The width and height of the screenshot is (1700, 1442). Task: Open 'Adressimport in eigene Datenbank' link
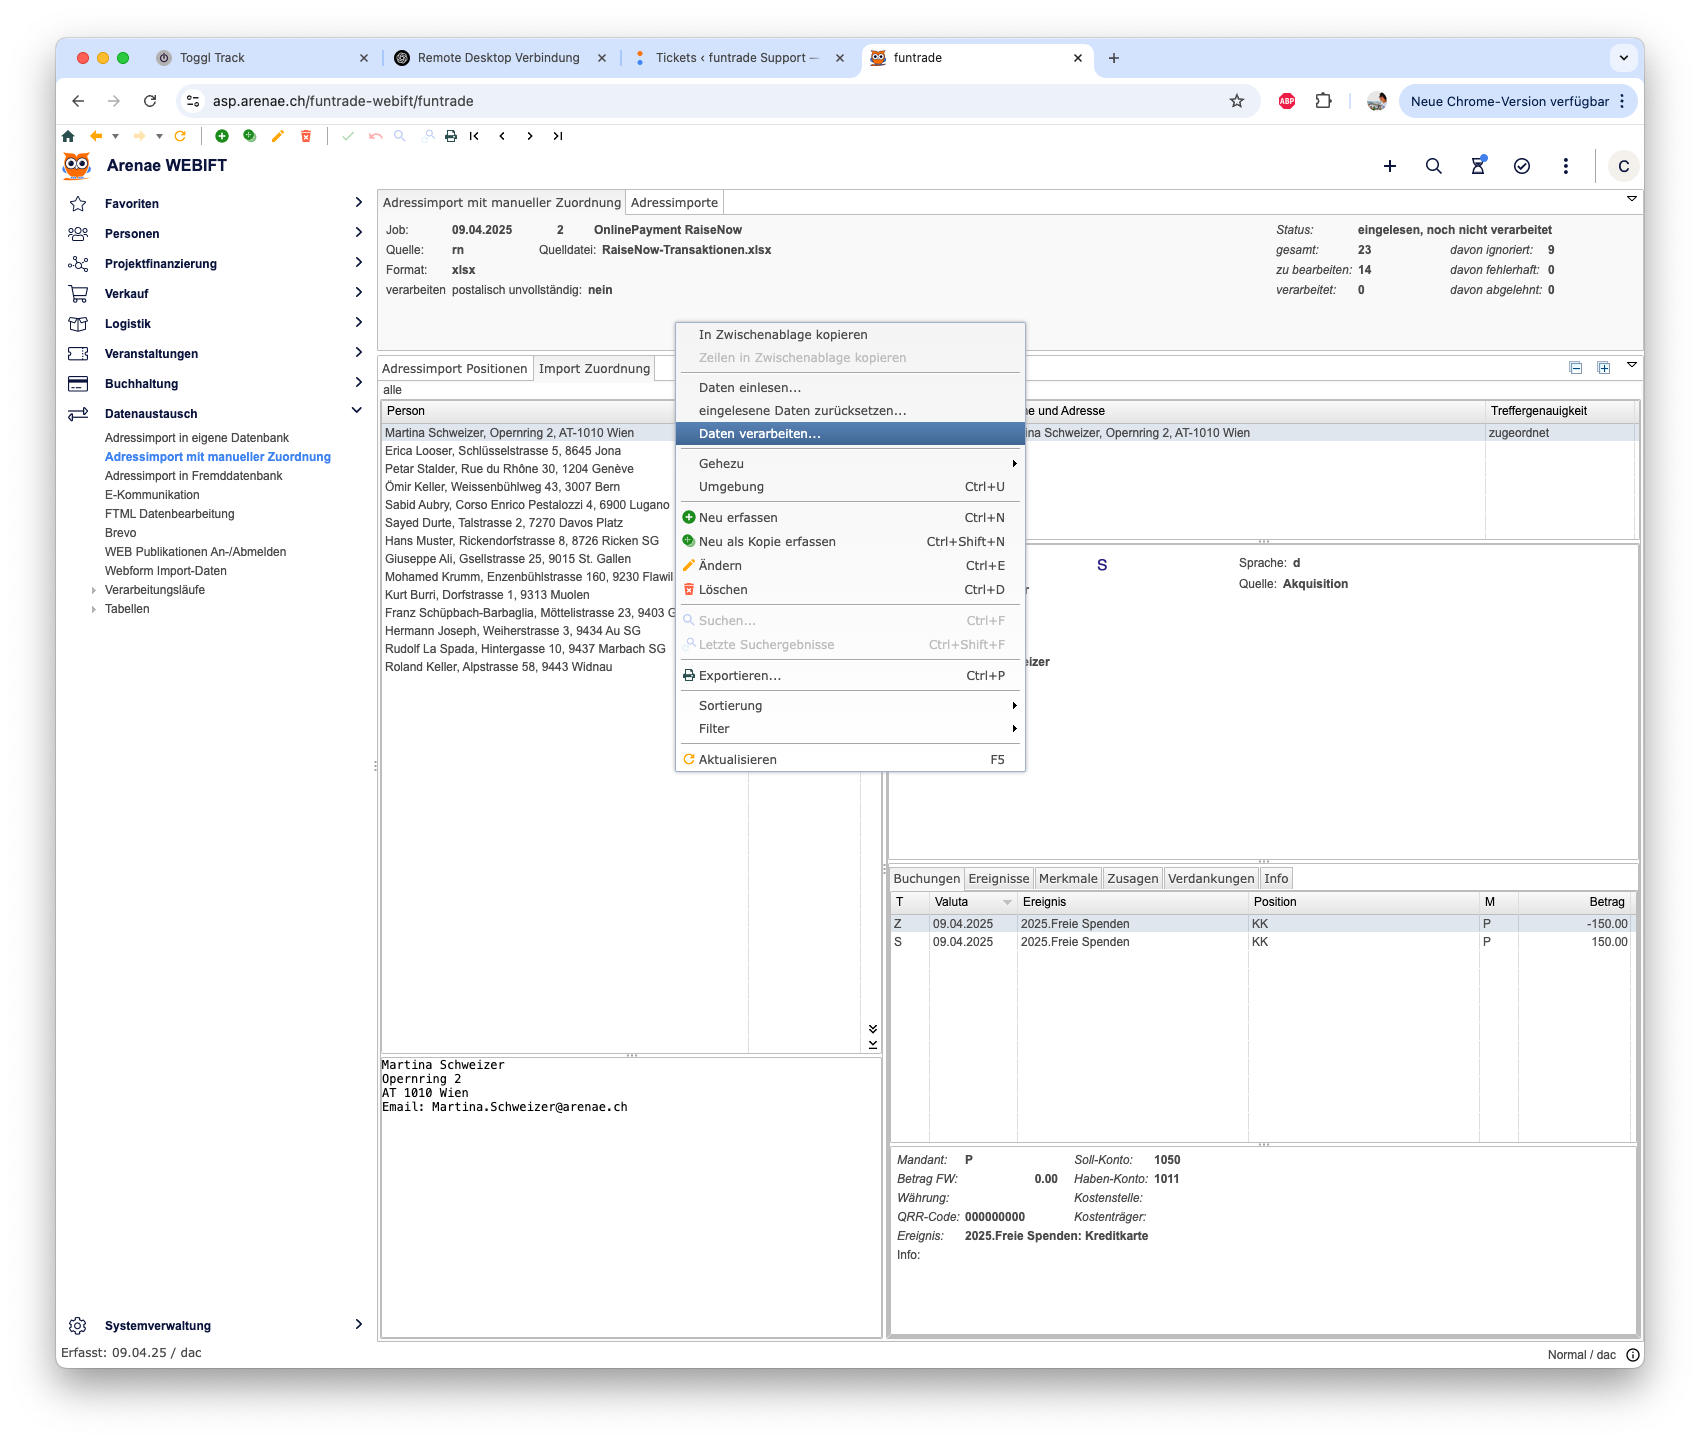click(197, 438)
